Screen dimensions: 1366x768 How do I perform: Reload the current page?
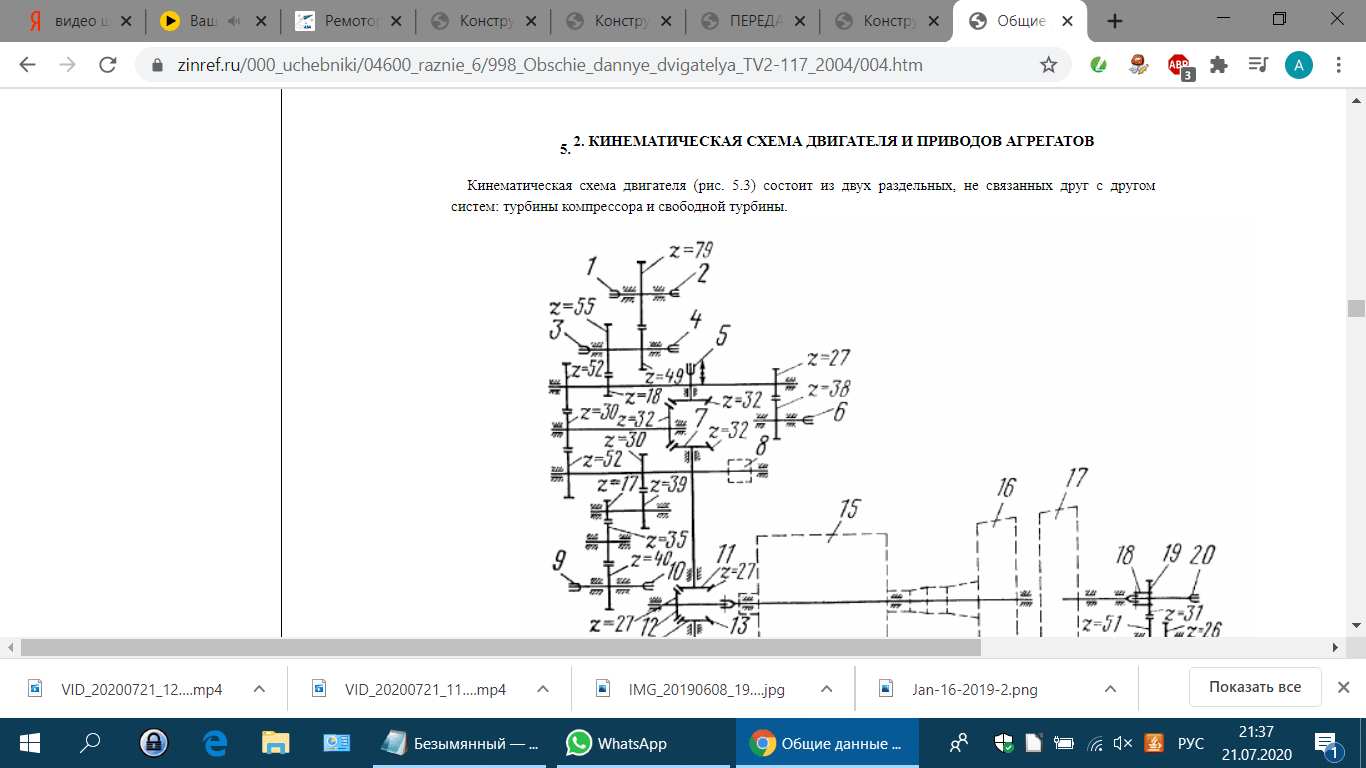point(108,65)
